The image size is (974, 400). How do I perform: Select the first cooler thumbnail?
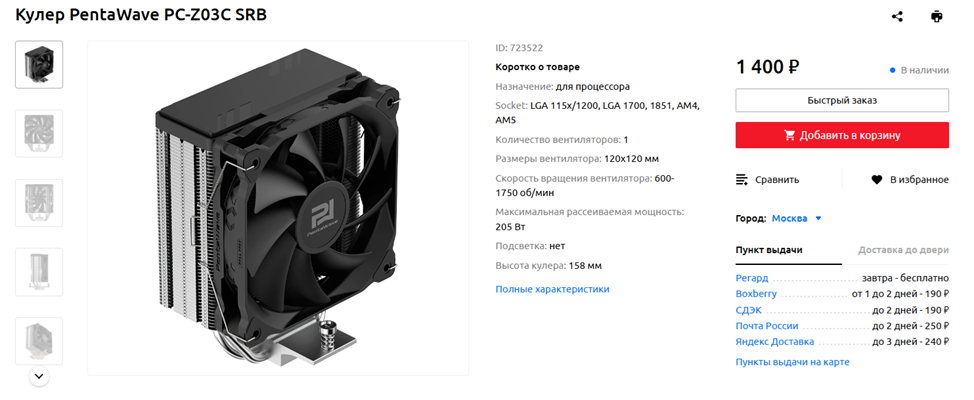tap(39, 65)
